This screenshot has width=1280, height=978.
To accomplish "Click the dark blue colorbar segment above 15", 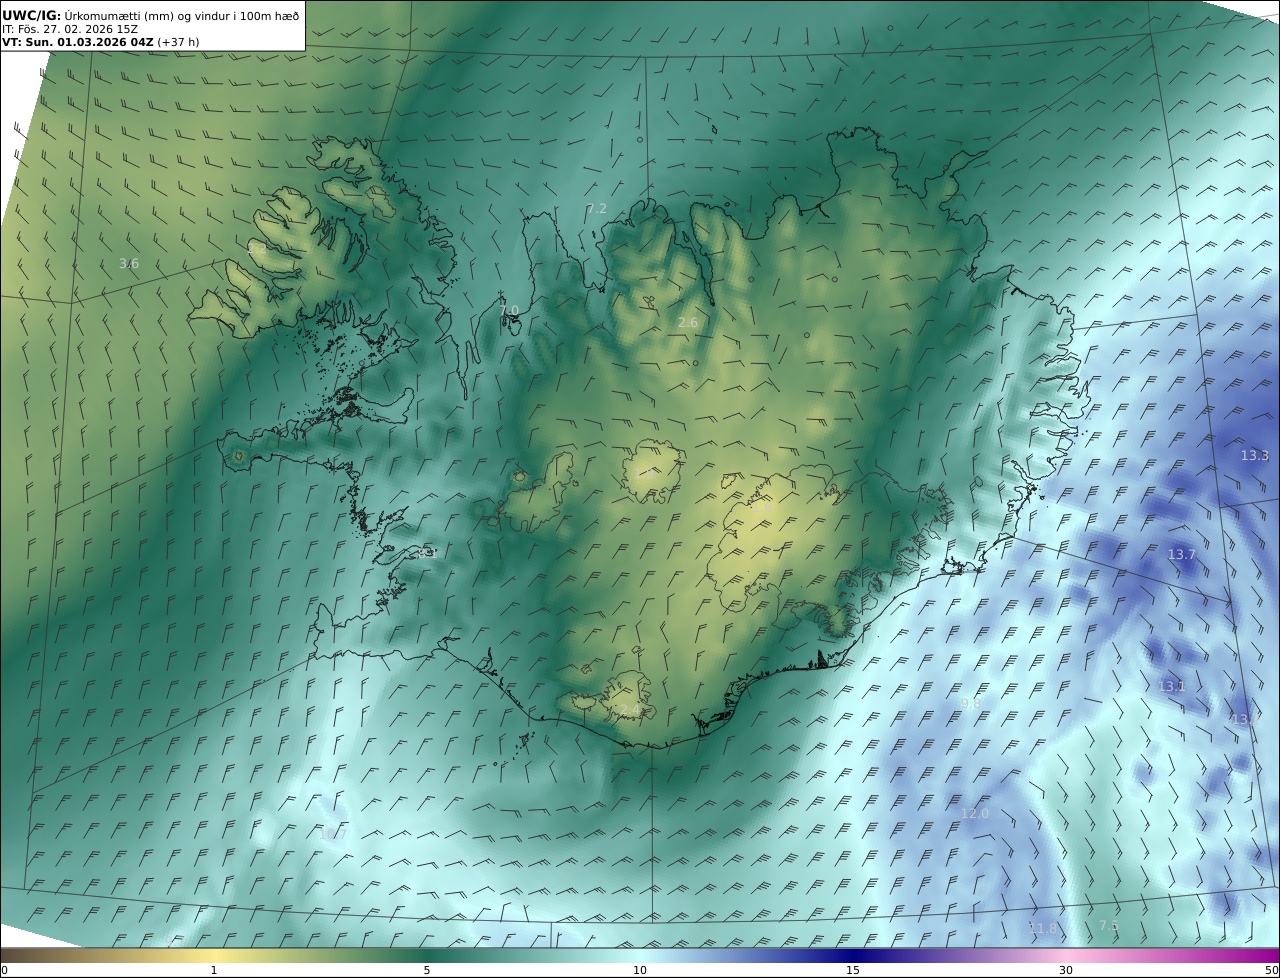I will 853,955.
